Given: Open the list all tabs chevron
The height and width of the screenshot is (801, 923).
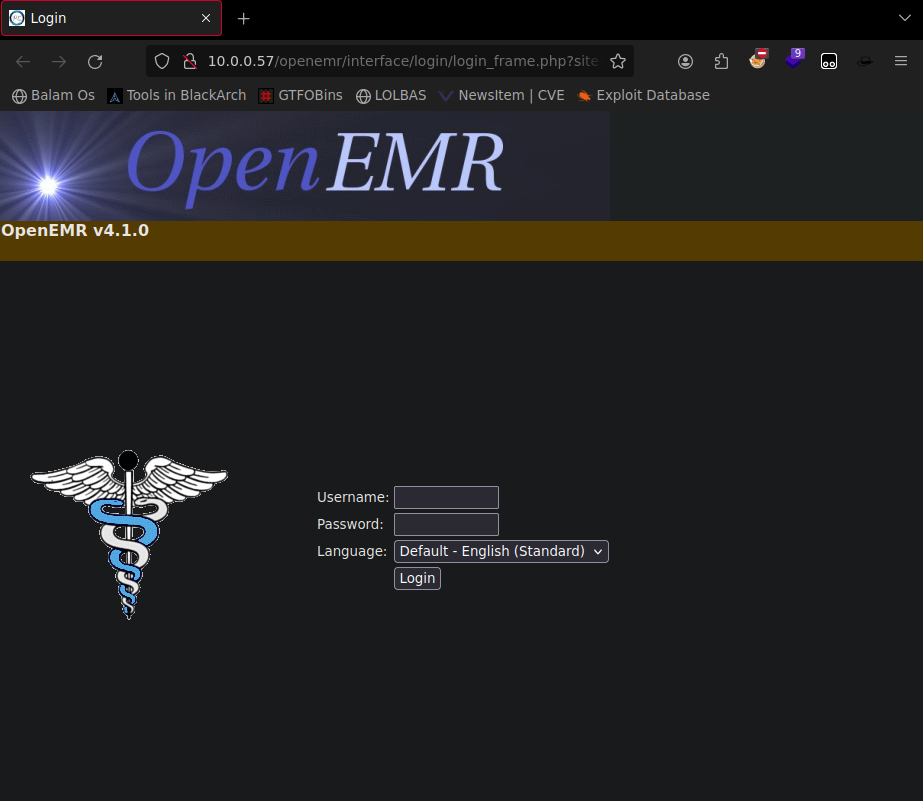Looking at the screenshot, I should click(x=905, y=19).
